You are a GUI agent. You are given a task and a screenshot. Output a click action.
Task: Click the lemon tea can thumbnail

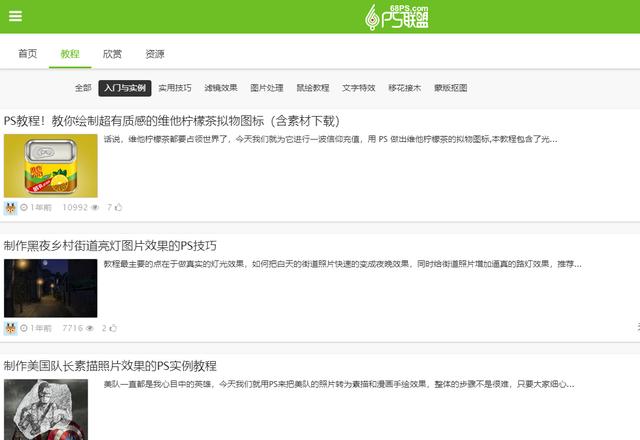[51, 166]
